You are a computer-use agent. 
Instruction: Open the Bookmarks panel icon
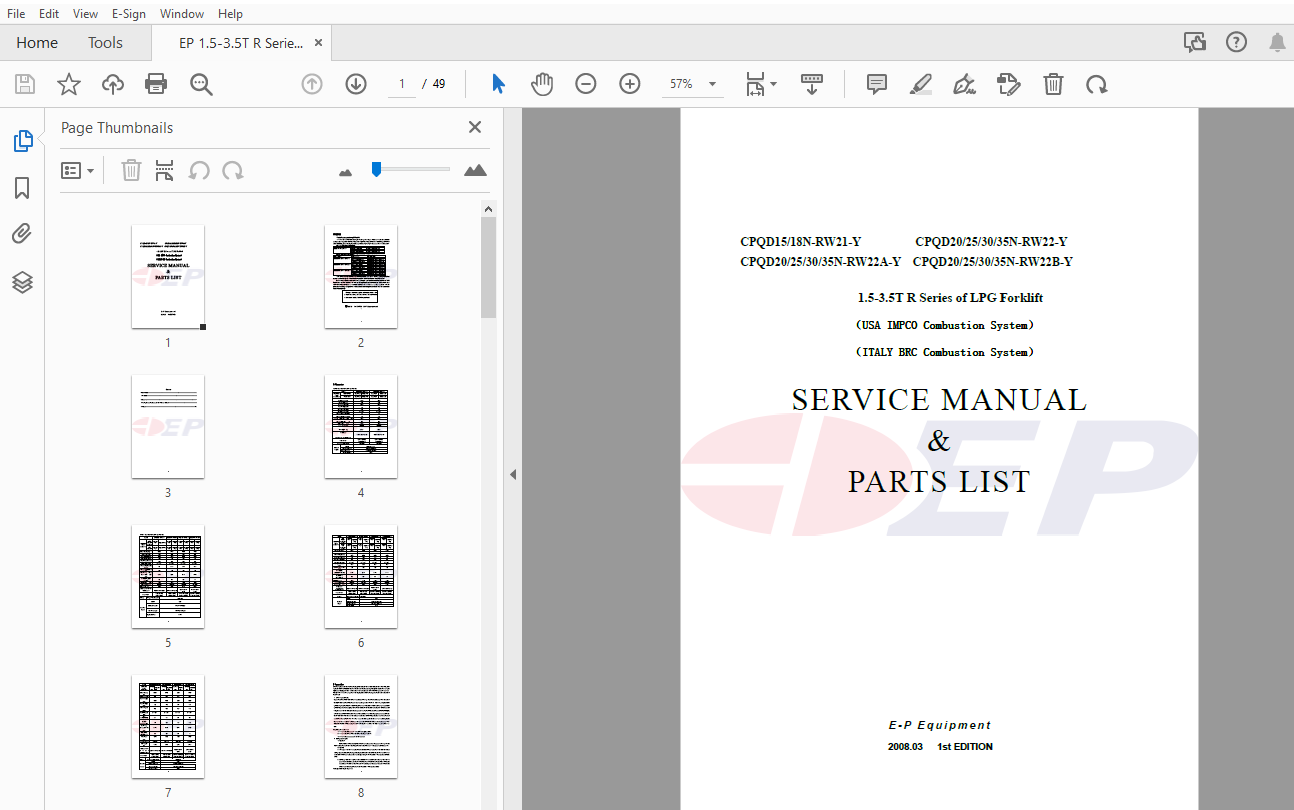22,188
